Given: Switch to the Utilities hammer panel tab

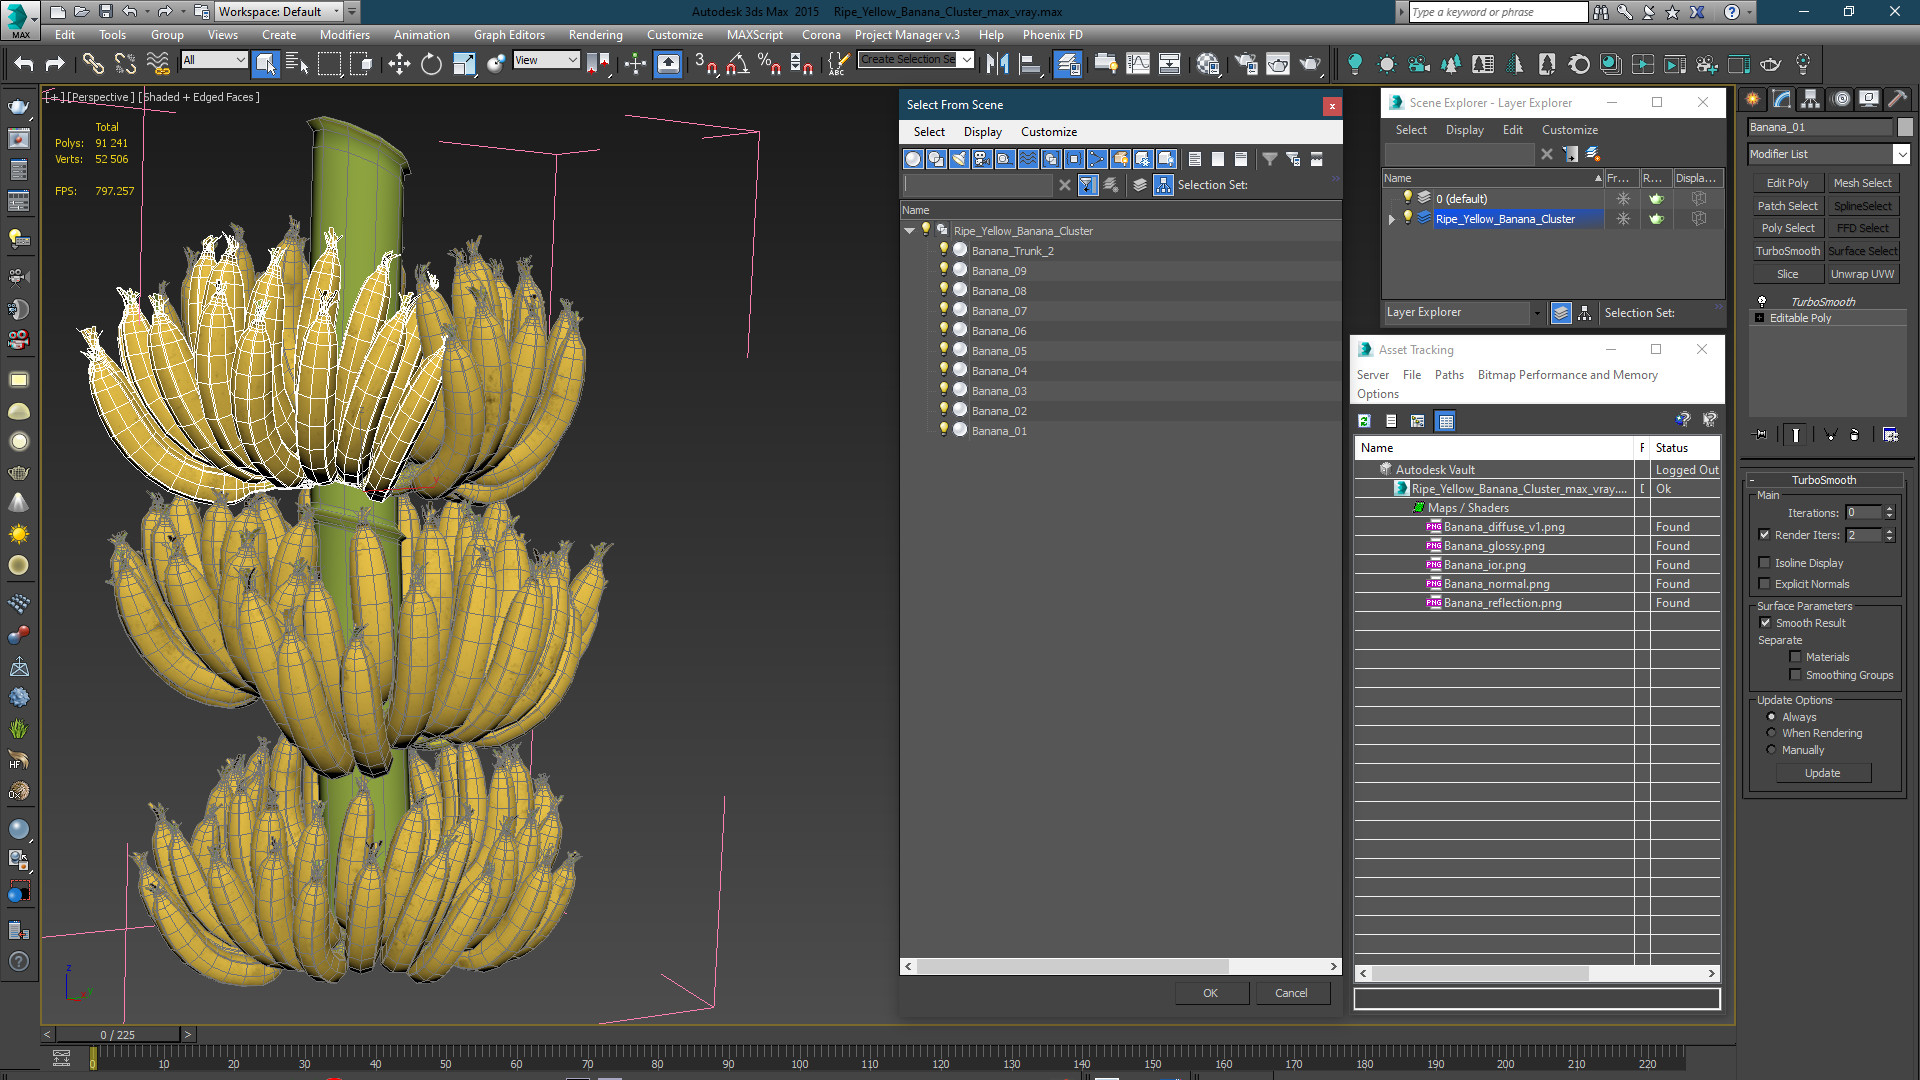Looking at the screenshot, I should pyautogui.click(x=1897, y=99).
